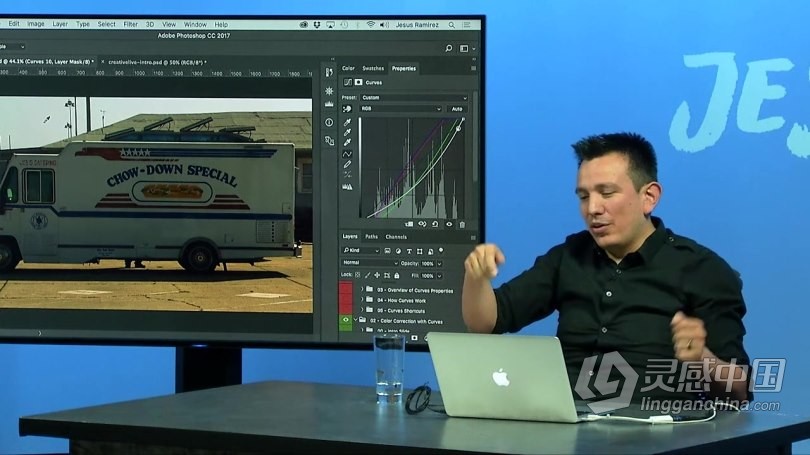This screenshot has height=455, width=810.
Task: Click the view previous state icon
Action: point(422,224)
